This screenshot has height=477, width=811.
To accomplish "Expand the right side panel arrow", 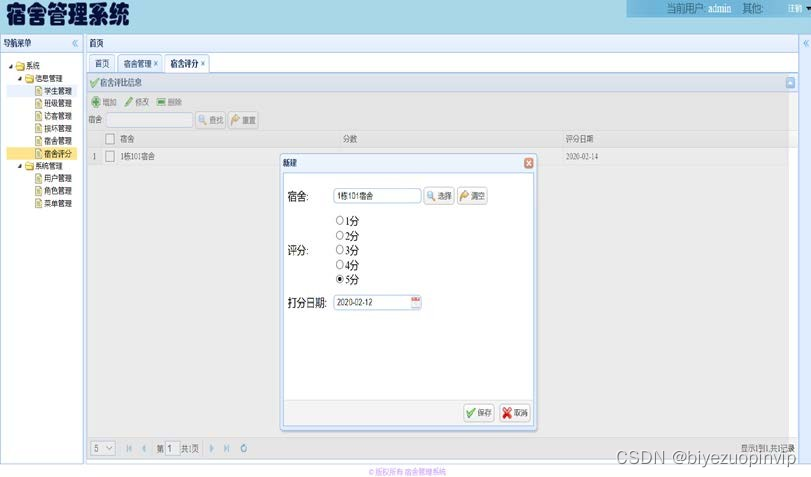I will click(x=805, y=43).
